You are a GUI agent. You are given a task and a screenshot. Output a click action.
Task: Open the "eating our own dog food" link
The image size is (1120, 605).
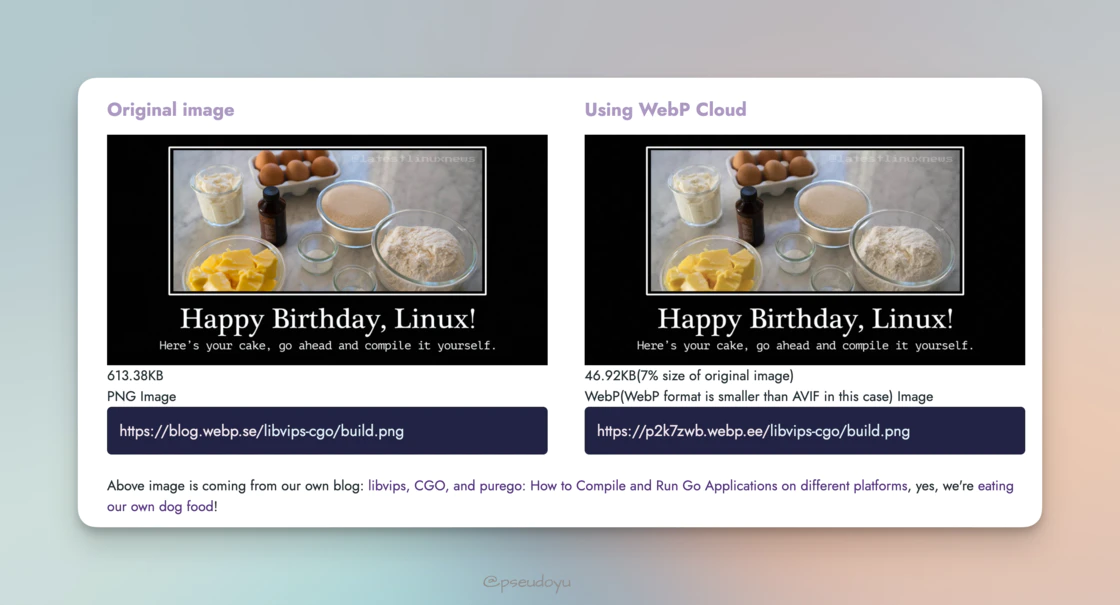995,486
